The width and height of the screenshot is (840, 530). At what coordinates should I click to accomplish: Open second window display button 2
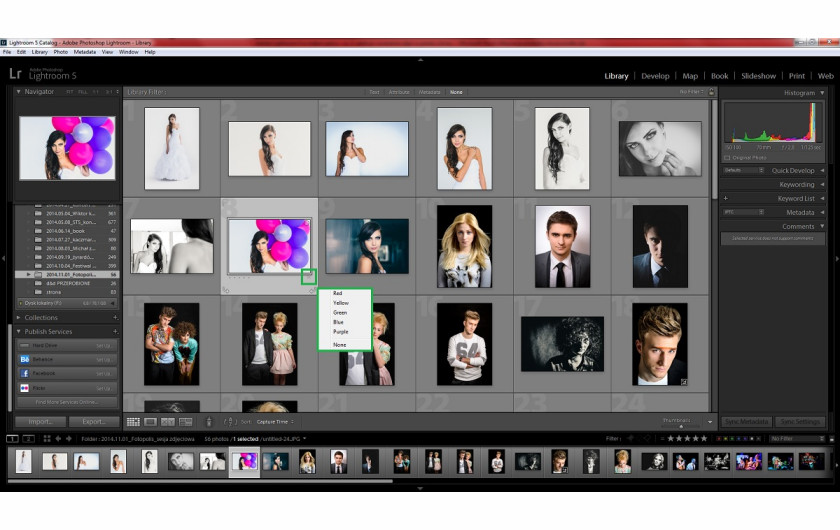click(28, 439)
